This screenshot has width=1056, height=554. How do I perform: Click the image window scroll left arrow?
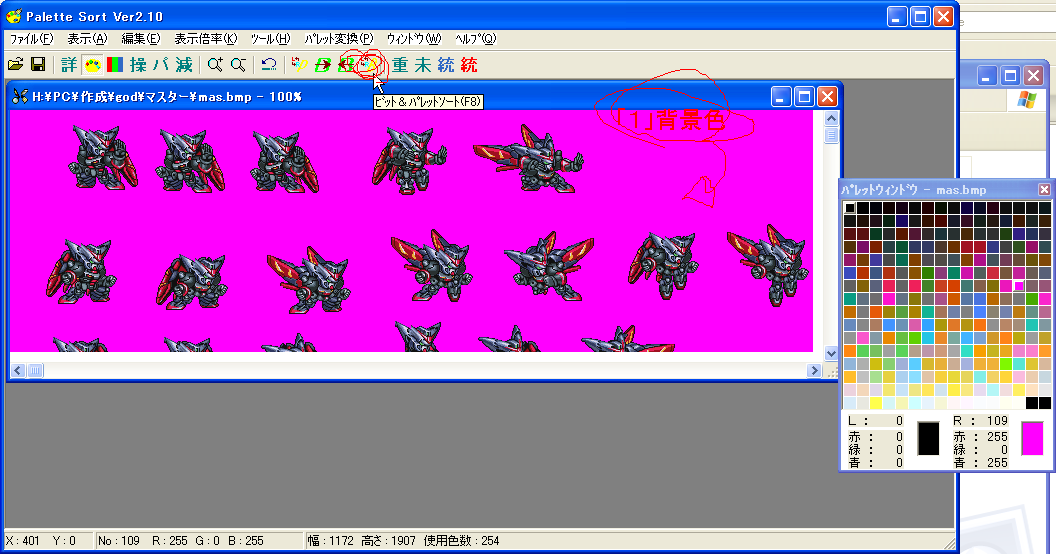18,370
